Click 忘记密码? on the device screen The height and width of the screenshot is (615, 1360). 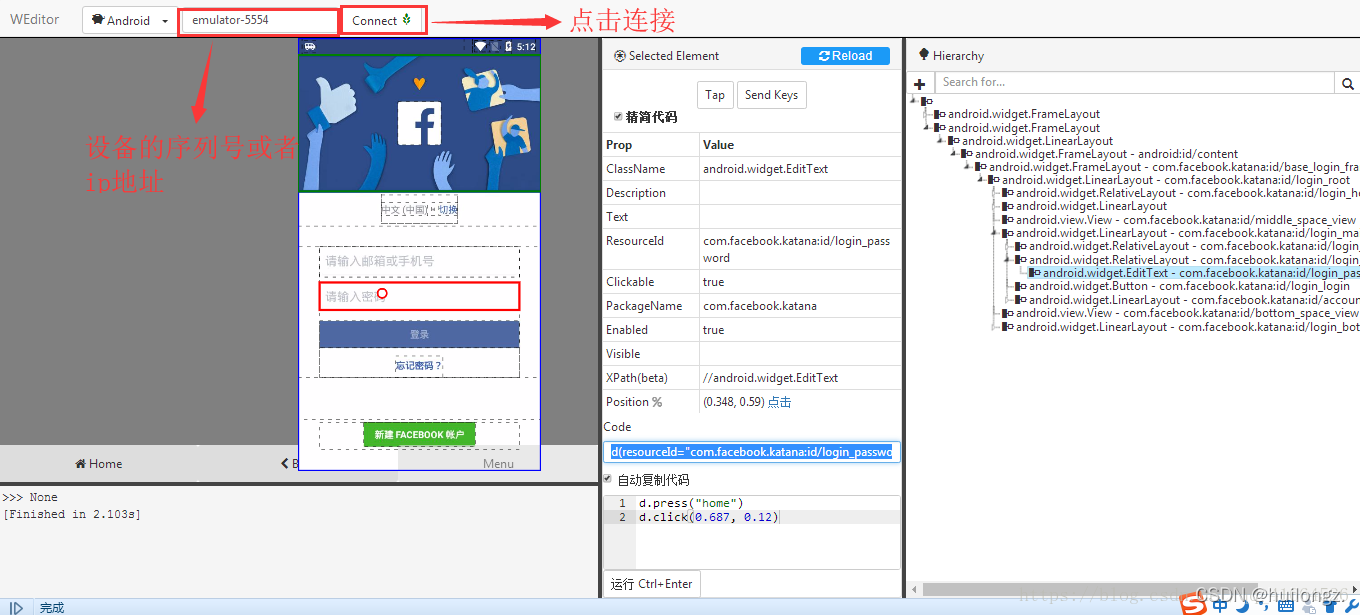point(418,365)
